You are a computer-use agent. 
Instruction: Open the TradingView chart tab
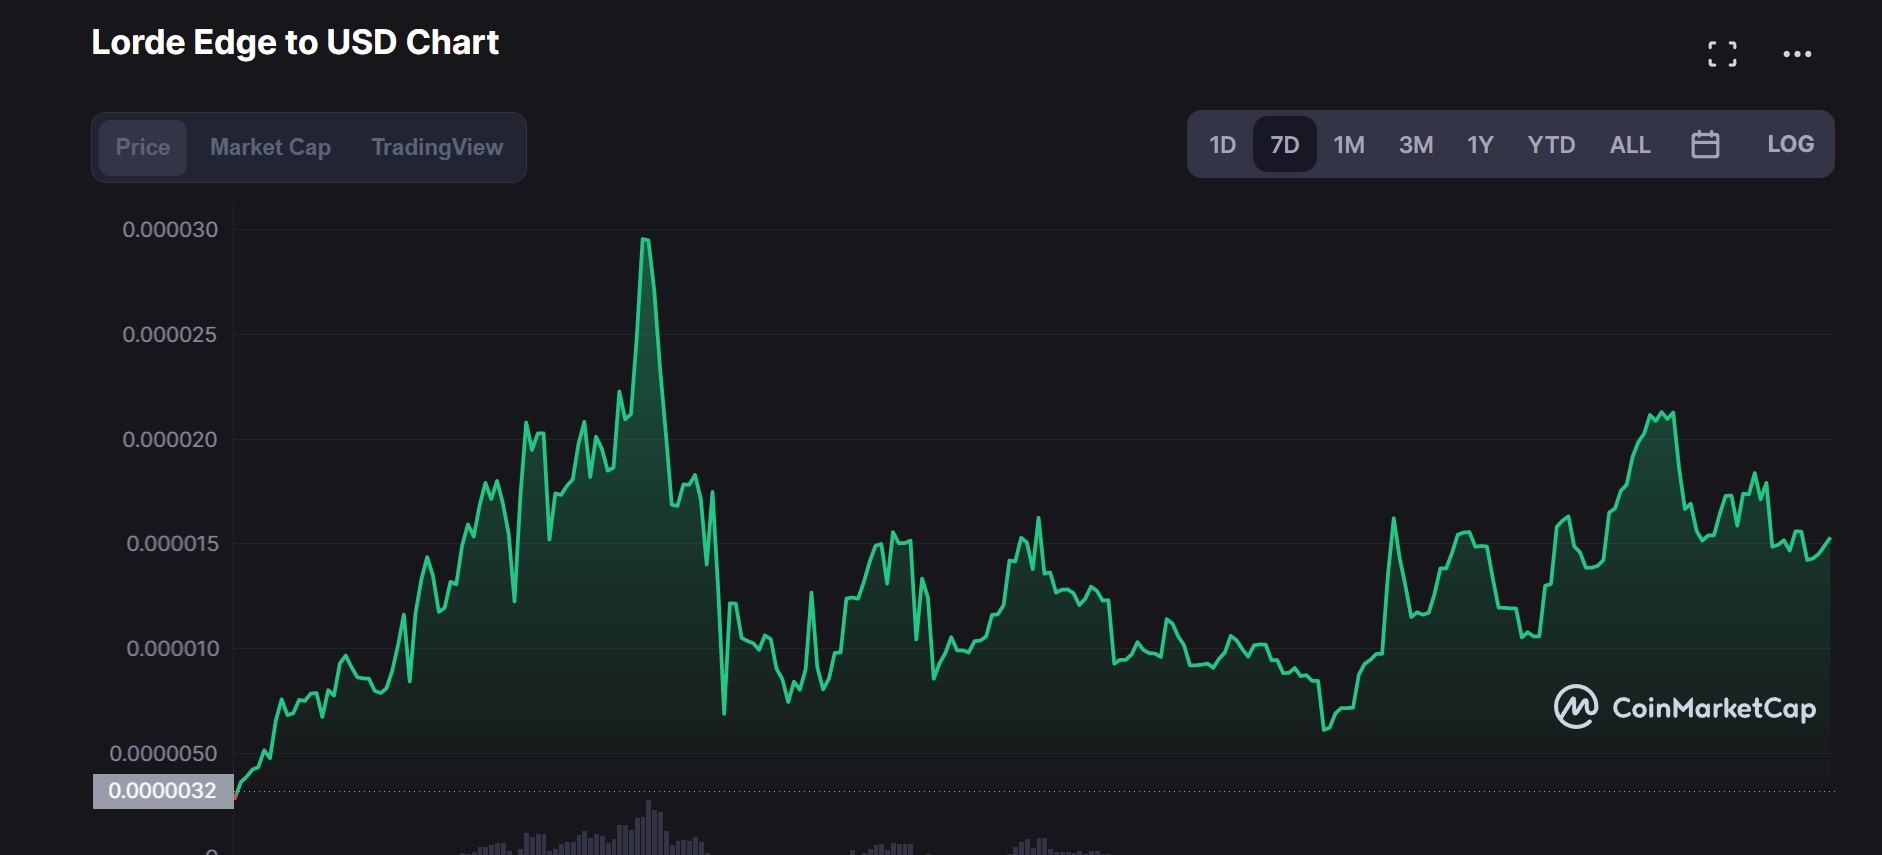tap(437, 147)
